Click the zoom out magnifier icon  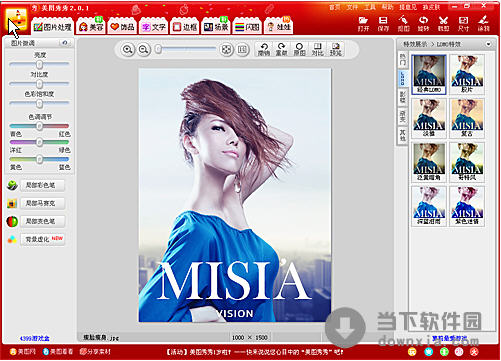144,50
